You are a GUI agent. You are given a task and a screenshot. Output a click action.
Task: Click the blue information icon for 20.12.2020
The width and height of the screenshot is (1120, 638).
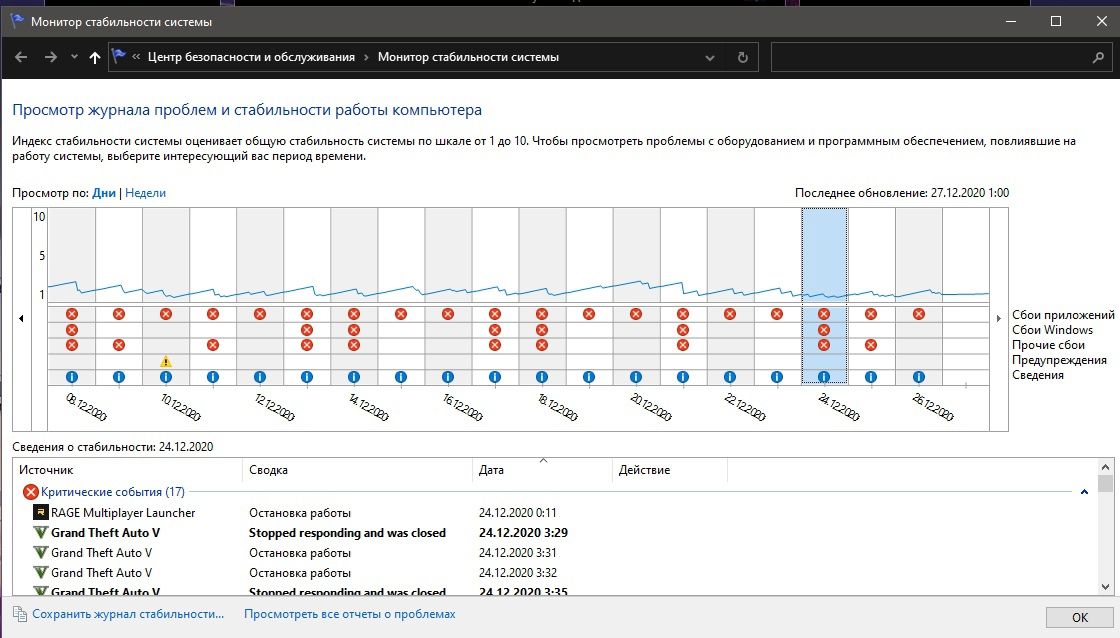tap(636, 377)
